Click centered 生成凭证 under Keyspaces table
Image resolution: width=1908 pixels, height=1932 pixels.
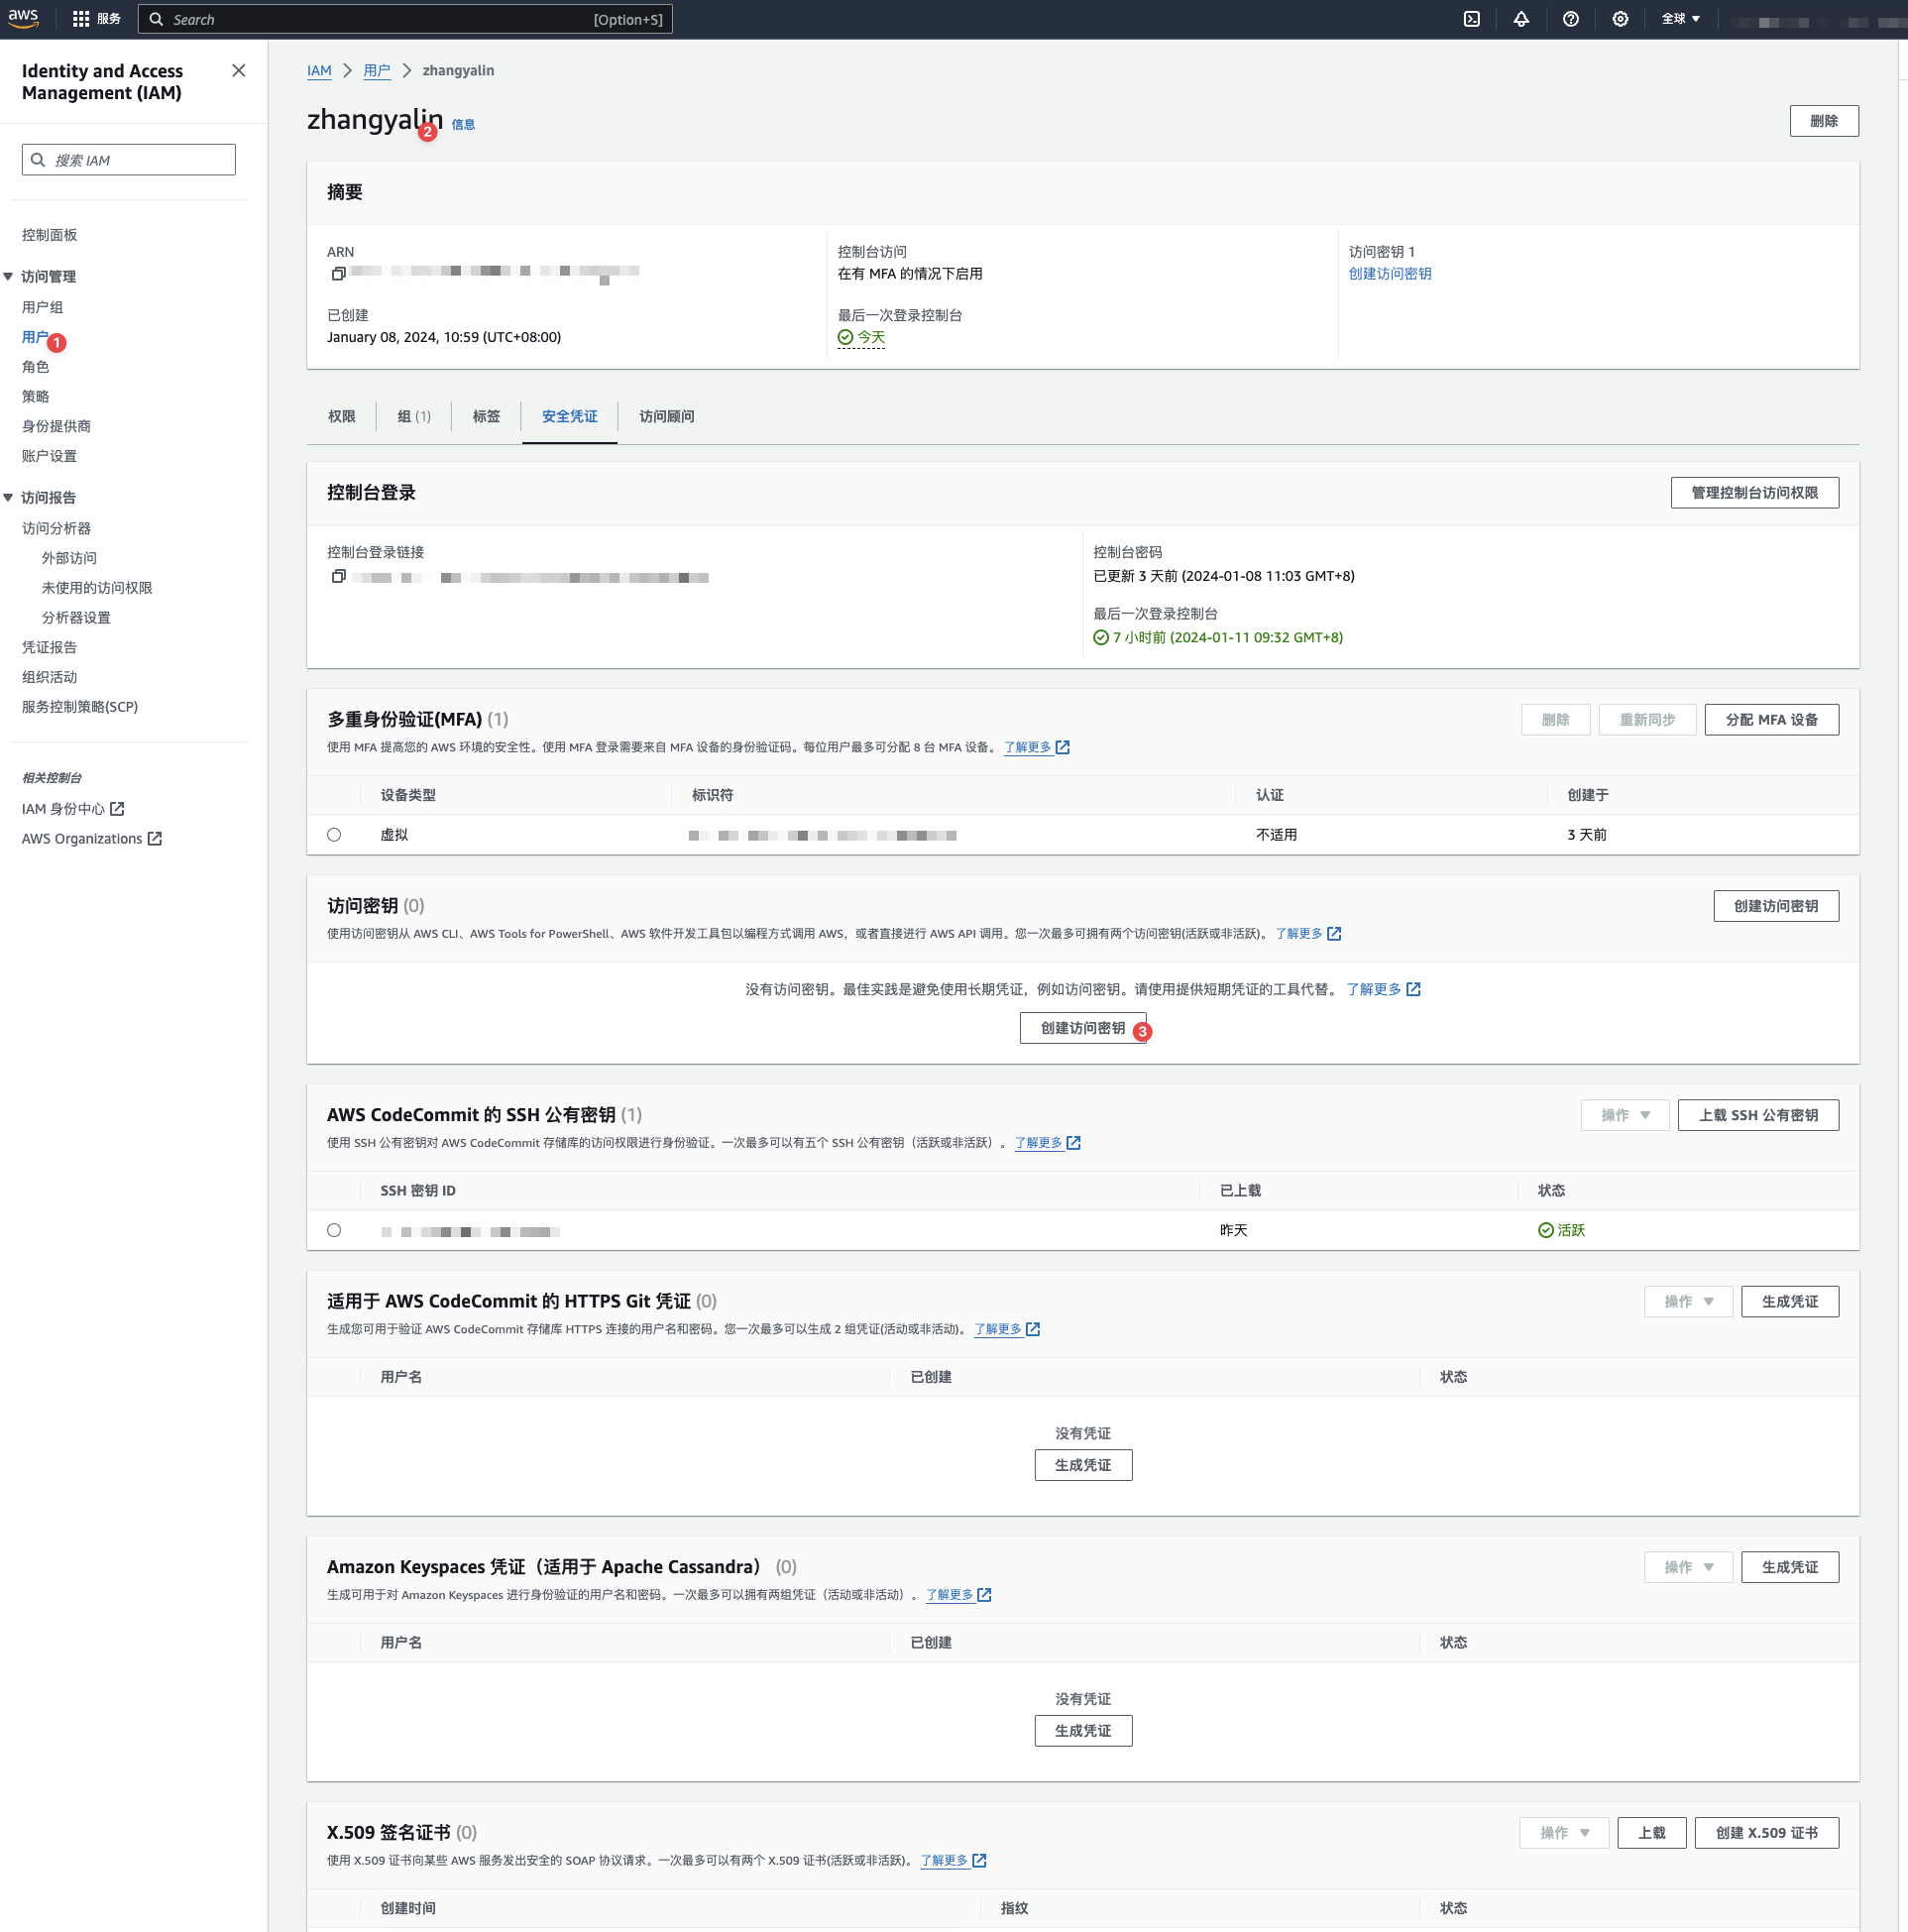1083,1731
